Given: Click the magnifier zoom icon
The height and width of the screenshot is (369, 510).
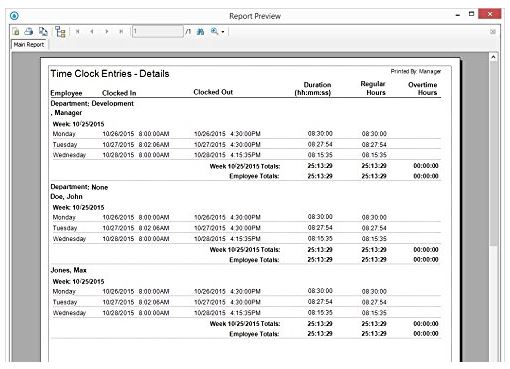Looking at the screenshot, I should (x=214, y=32).
